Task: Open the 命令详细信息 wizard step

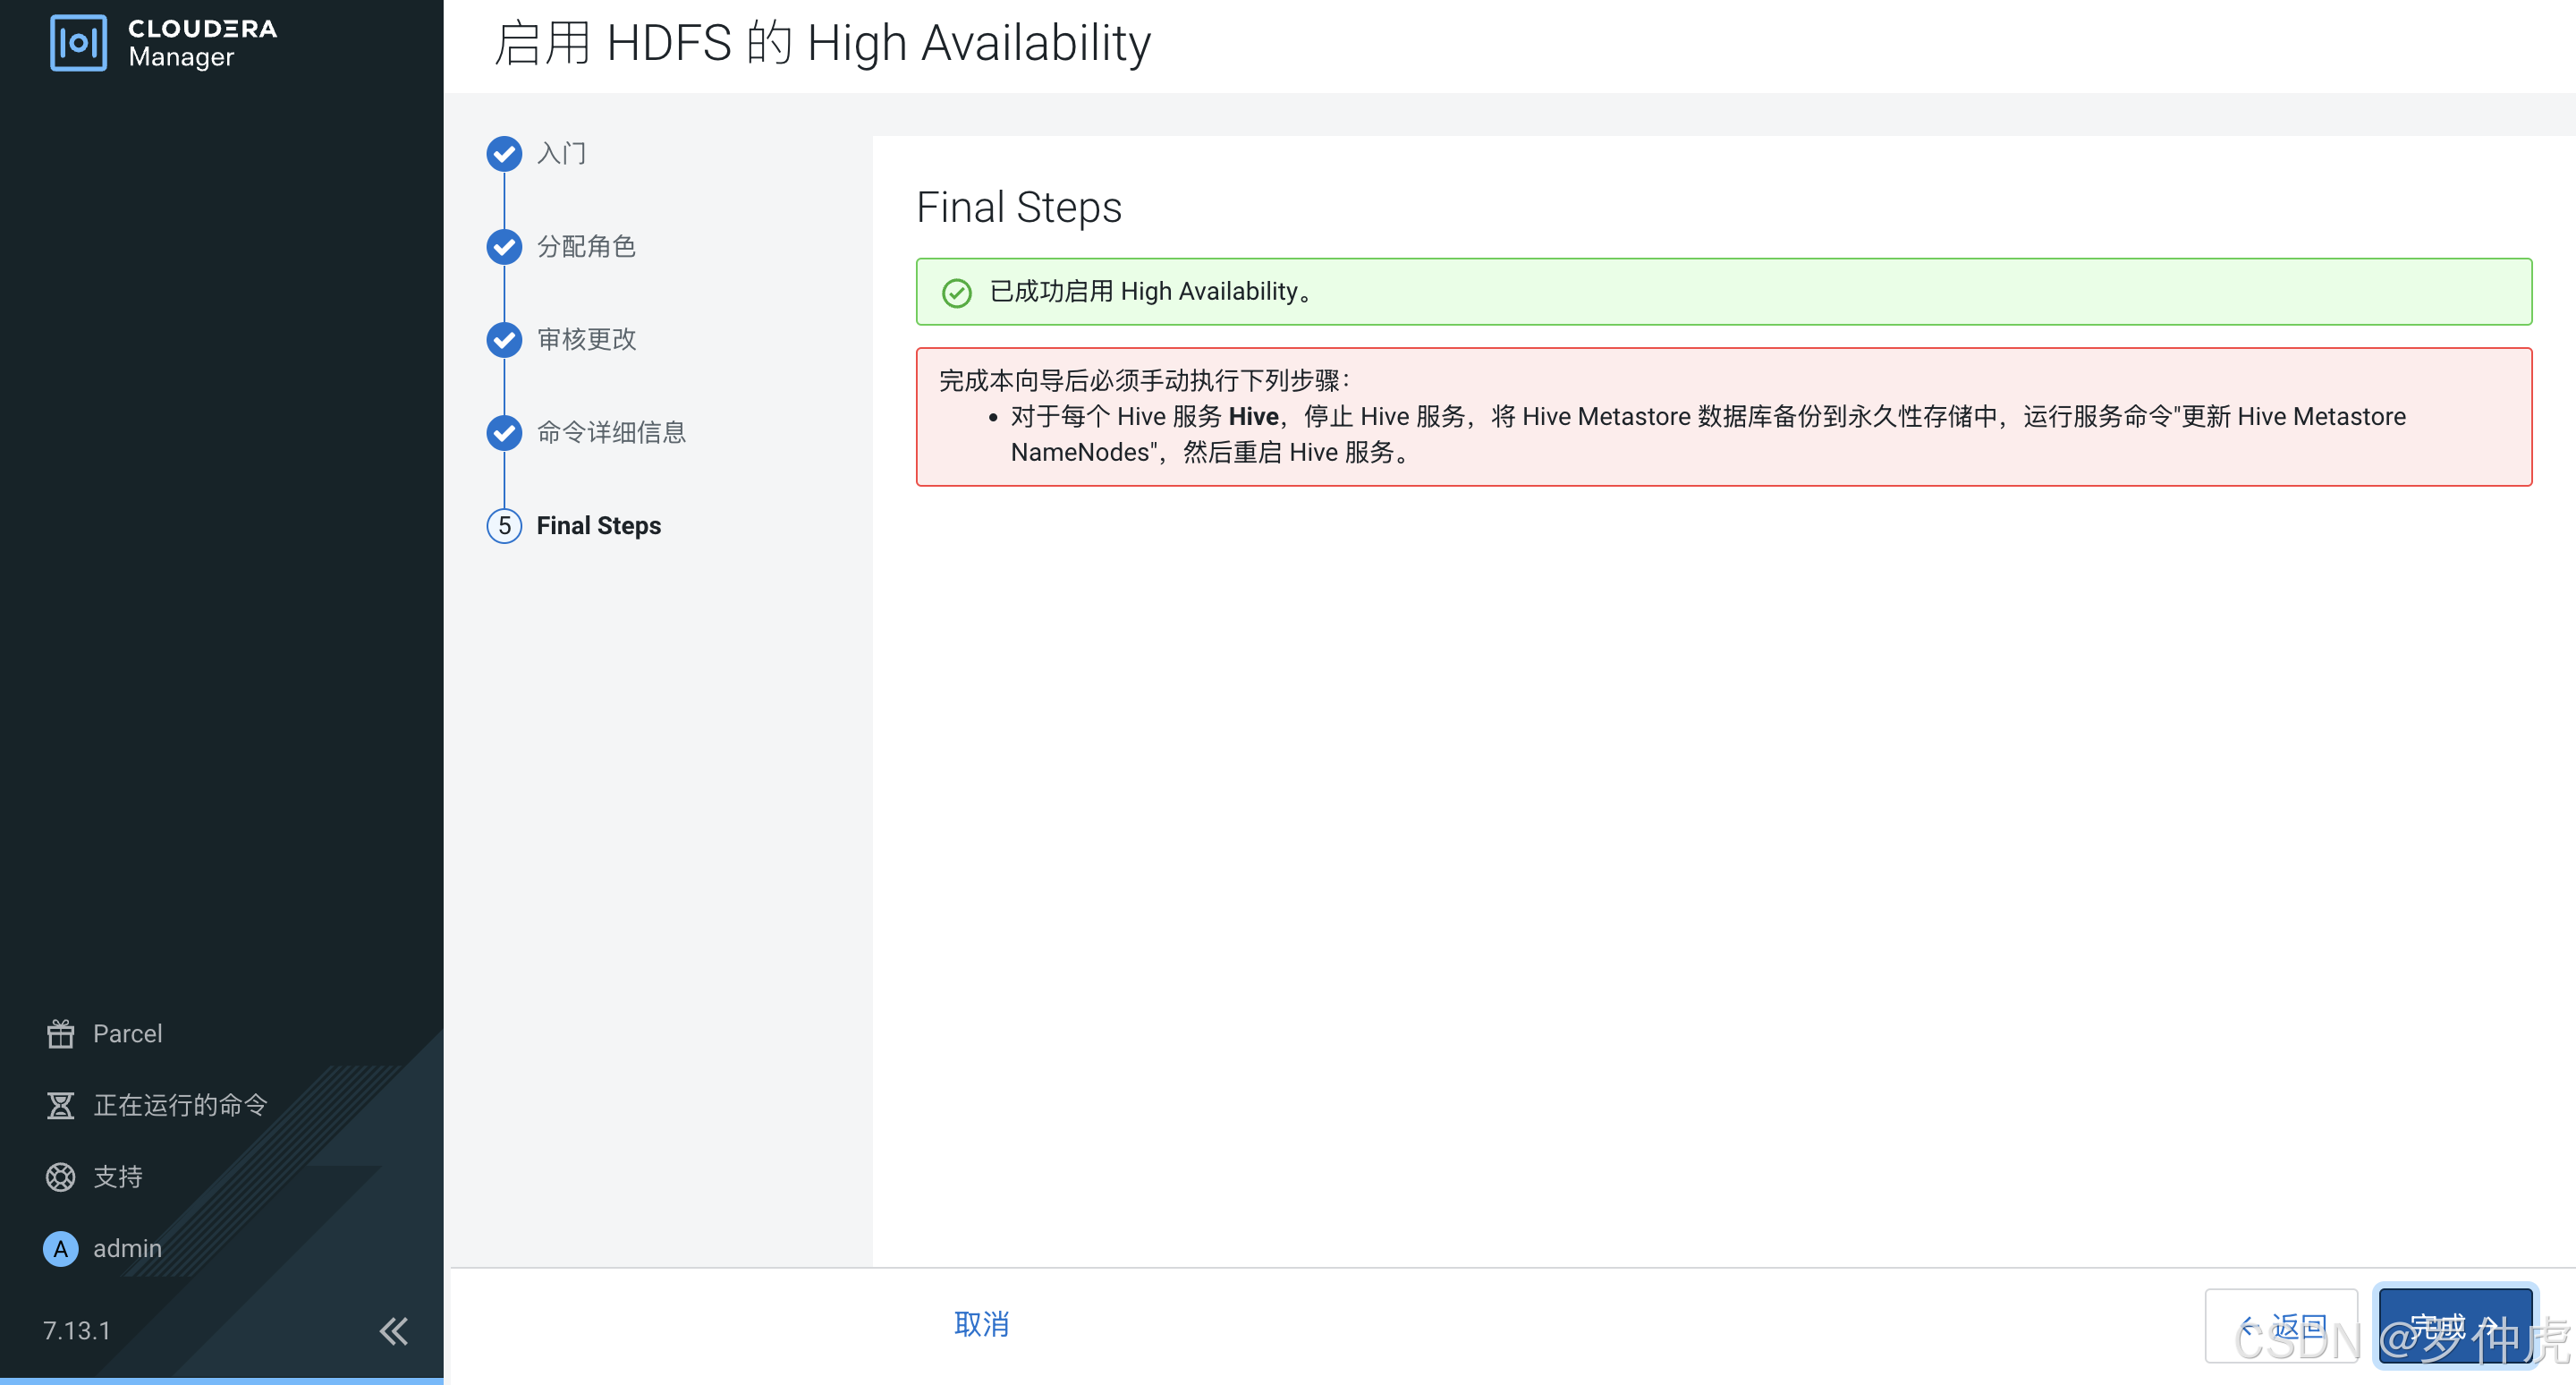Action: tap(611, 432)
